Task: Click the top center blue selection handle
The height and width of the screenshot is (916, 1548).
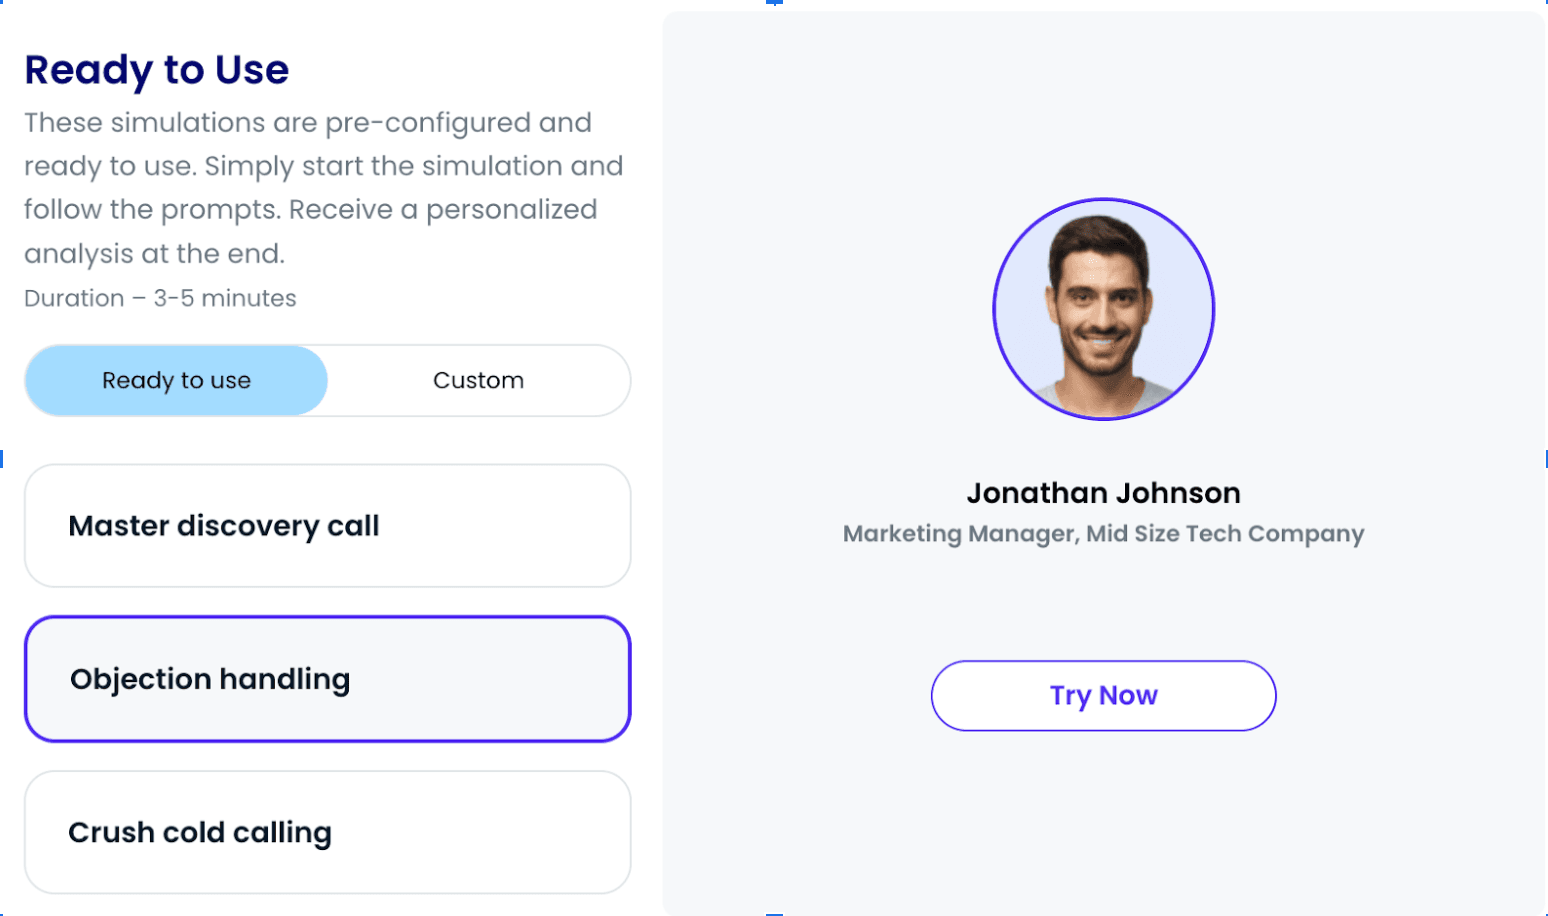Action: (x=774, y=3)
